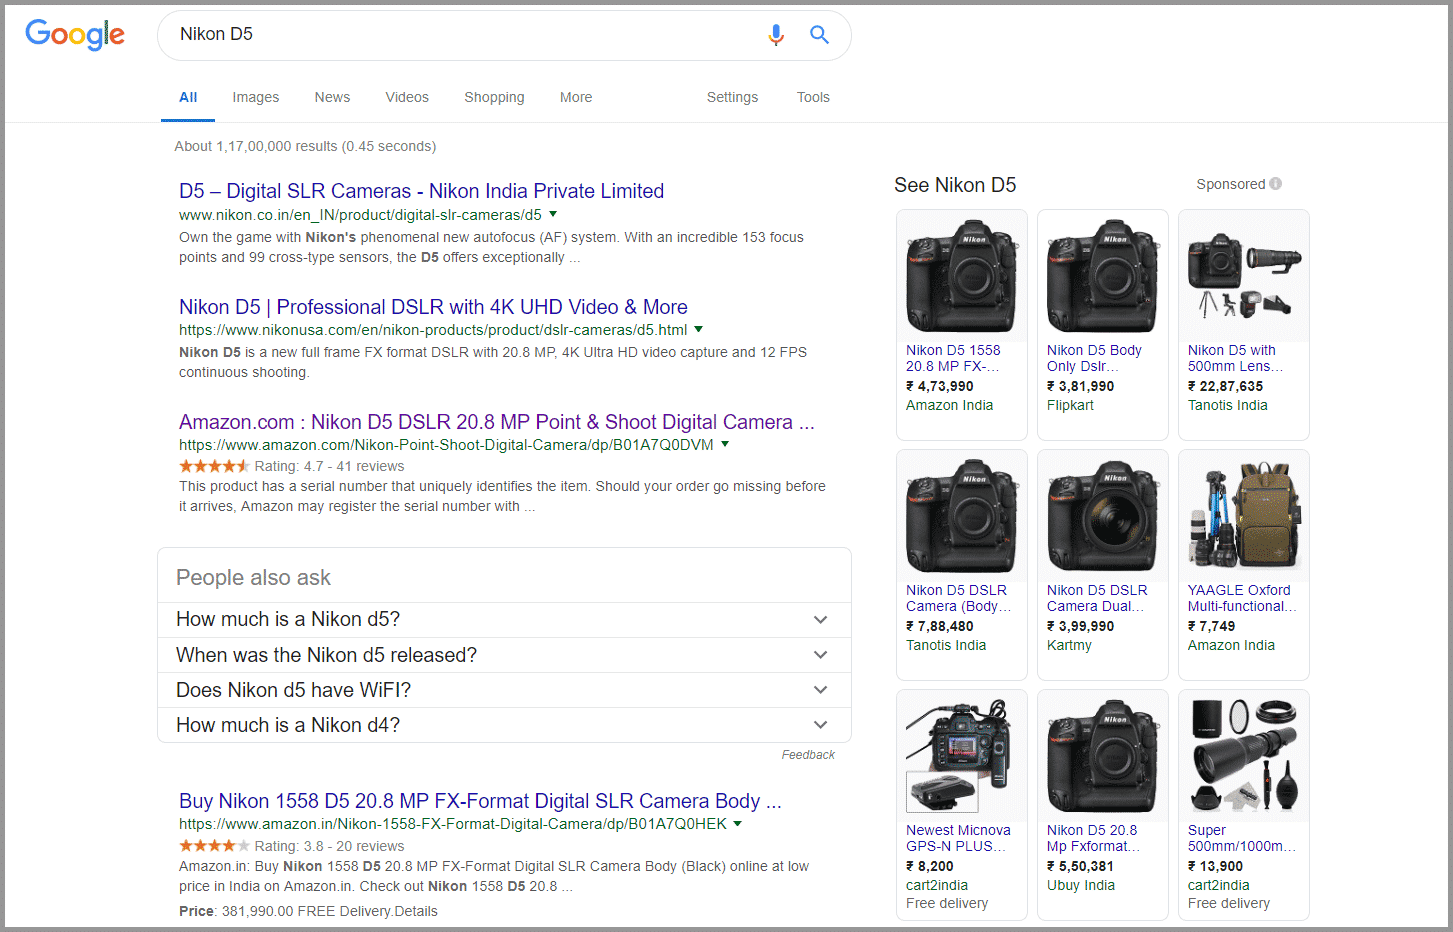Open Kartmy Nikon D5 Dual camera image
The height and width of the screenshot is (932, 1453).
(1103, 517)
